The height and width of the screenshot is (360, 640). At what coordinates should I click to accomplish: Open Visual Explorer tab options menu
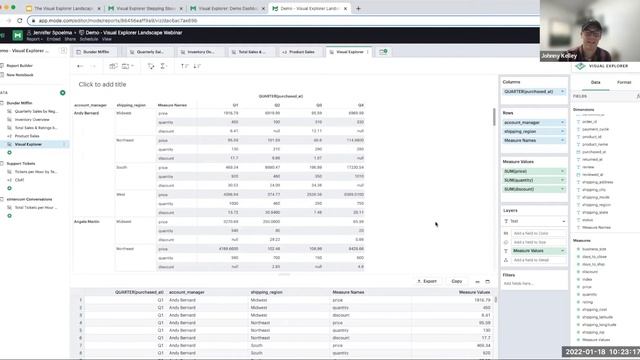point(368,52)
